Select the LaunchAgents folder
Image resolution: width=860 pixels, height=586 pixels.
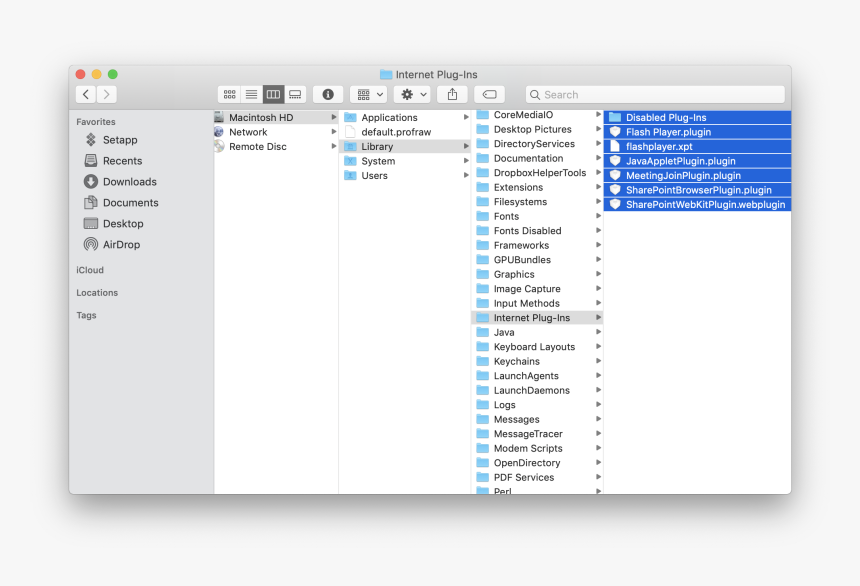[538, 376]
